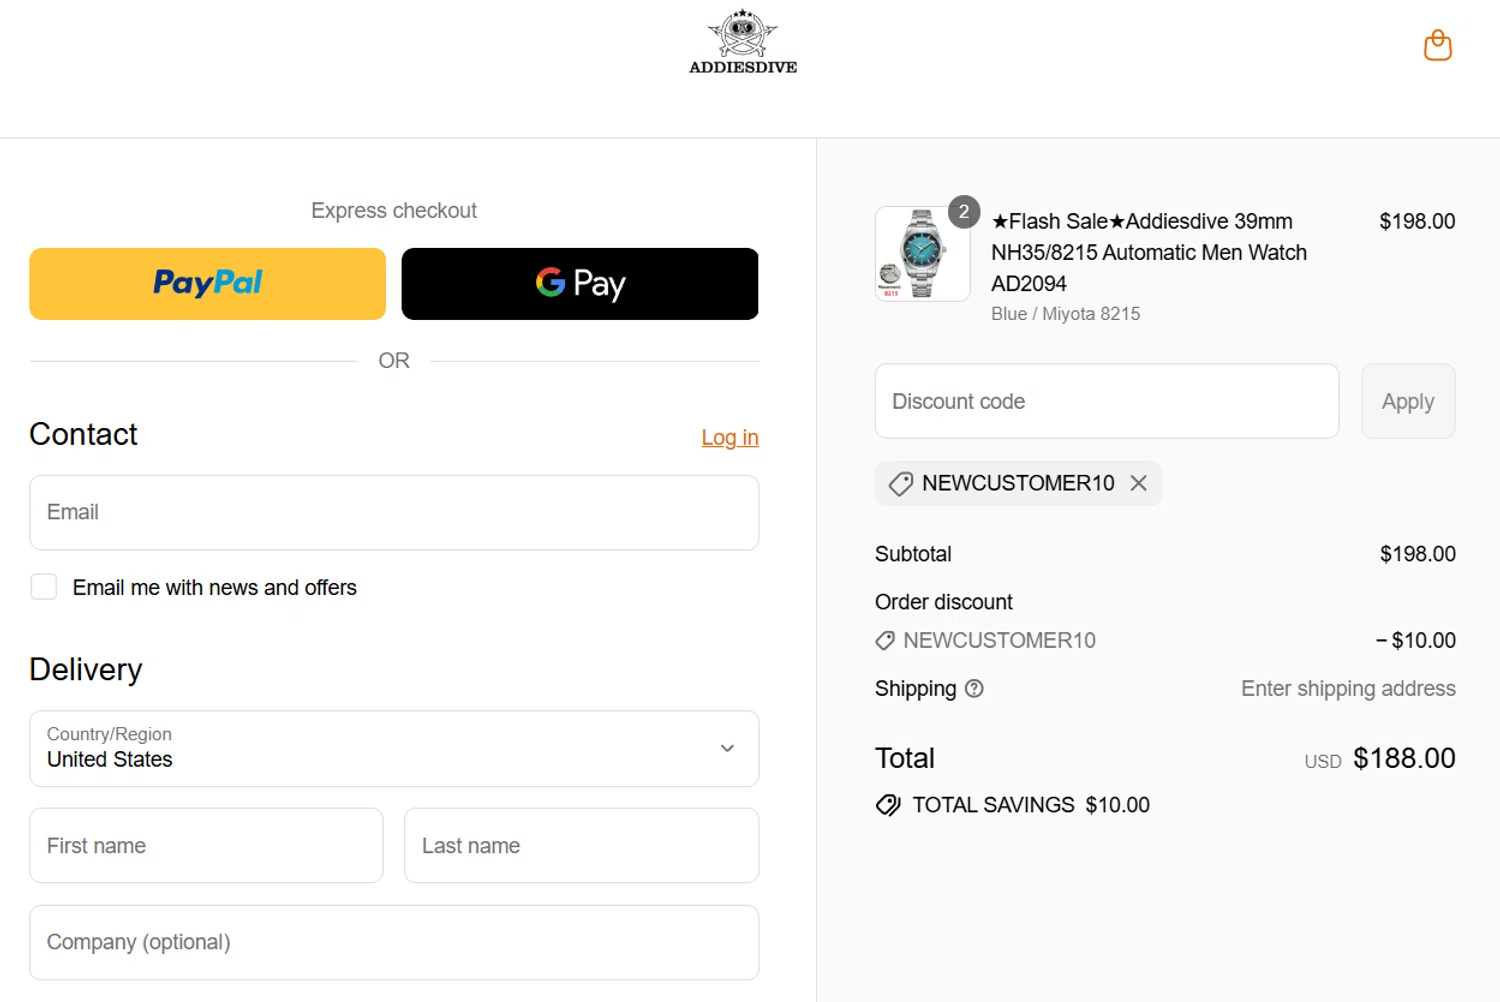Click the Flash Sale Addiesdive watch title
1500x1002 pixels.
[1149, 252]
